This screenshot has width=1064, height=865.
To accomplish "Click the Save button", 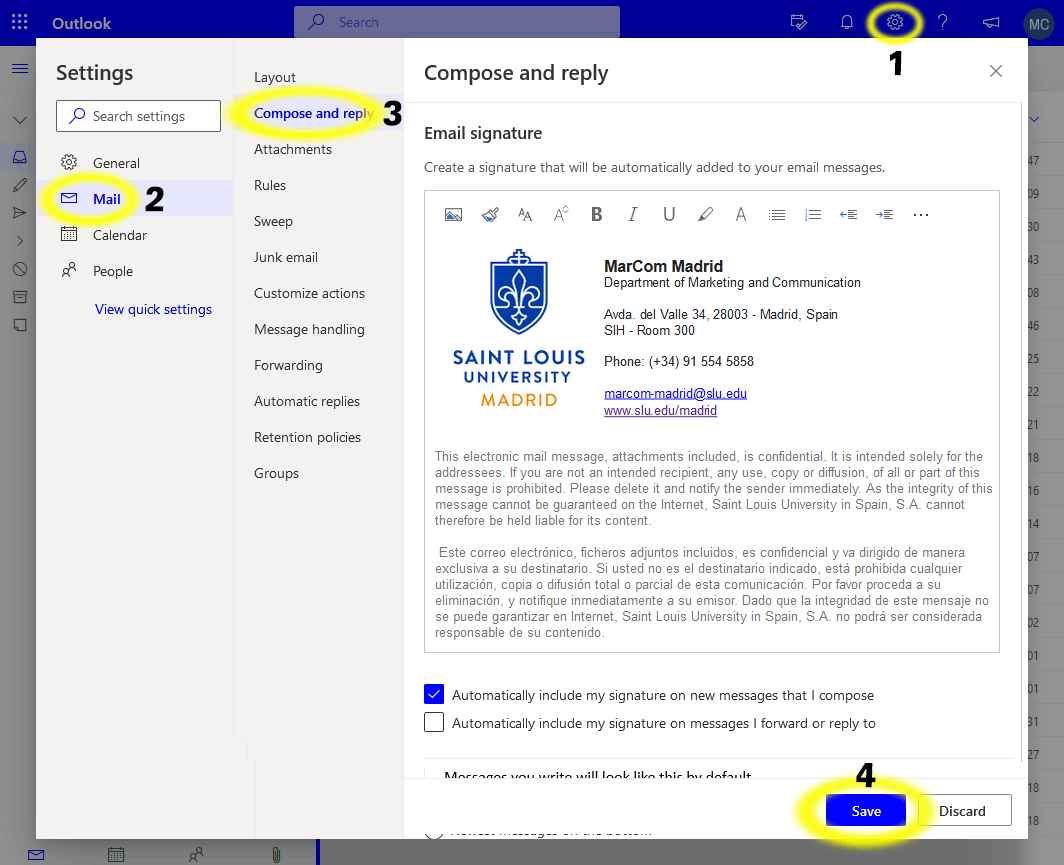I will (x=866, y=811).
